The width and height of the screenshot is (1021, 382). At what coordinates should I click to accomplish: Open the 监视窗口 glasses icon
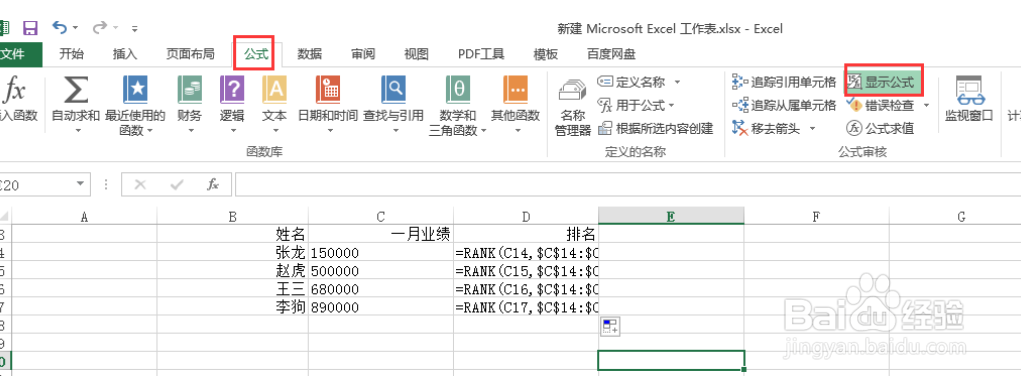(969, 90)
